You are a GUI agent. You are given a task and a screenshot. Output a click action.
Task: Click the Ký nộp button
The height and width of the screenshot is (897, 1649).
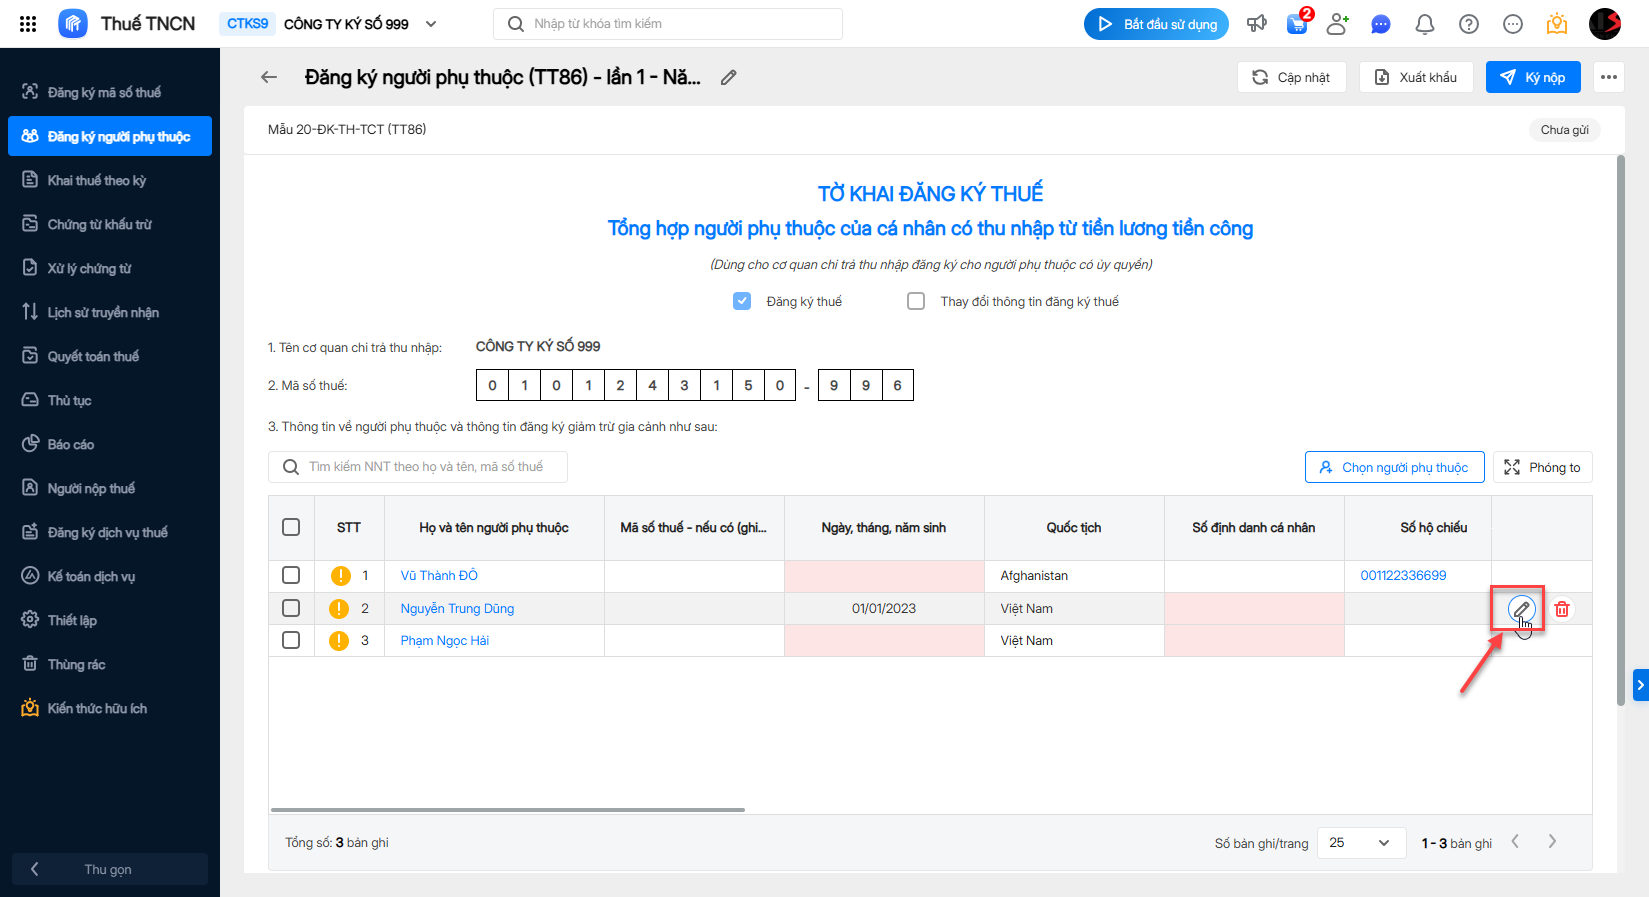click(x=1533, y=77)
